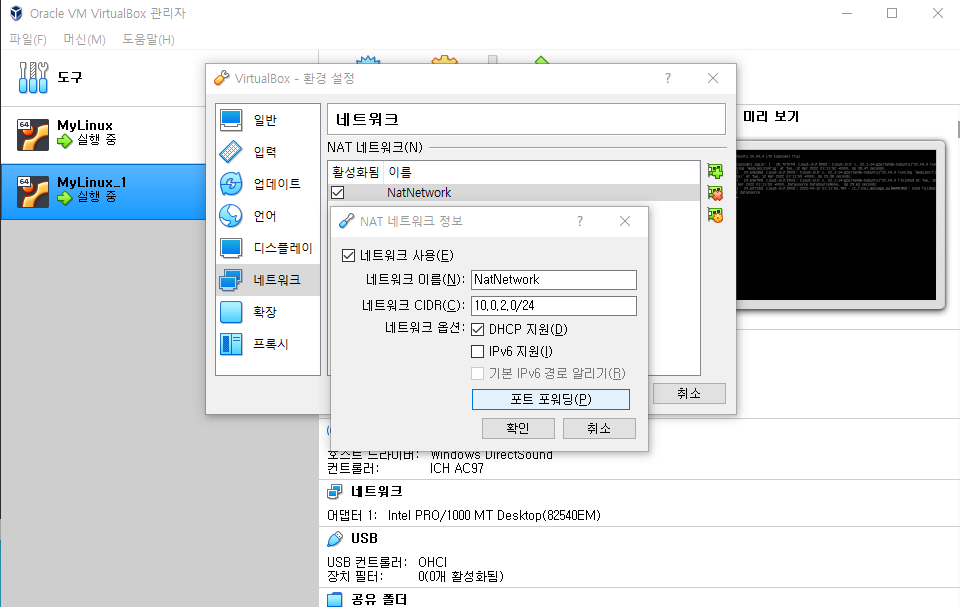
Task: Select the 일반 (General) settings icon
Action: (x=231, y=120)
